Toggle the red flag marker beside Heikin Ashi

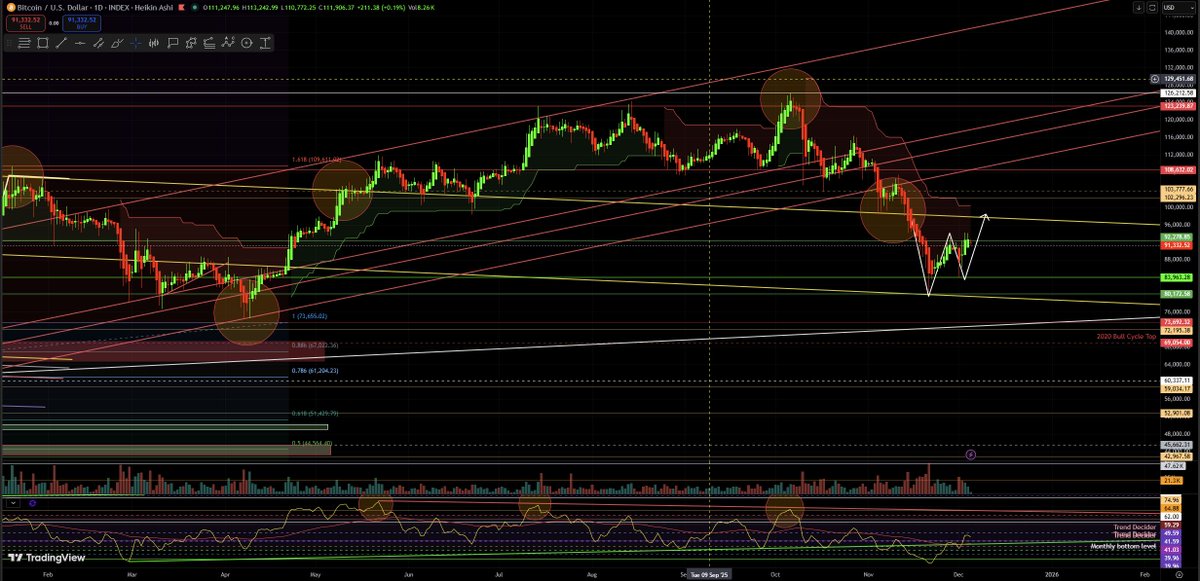(x=181, y=9)
